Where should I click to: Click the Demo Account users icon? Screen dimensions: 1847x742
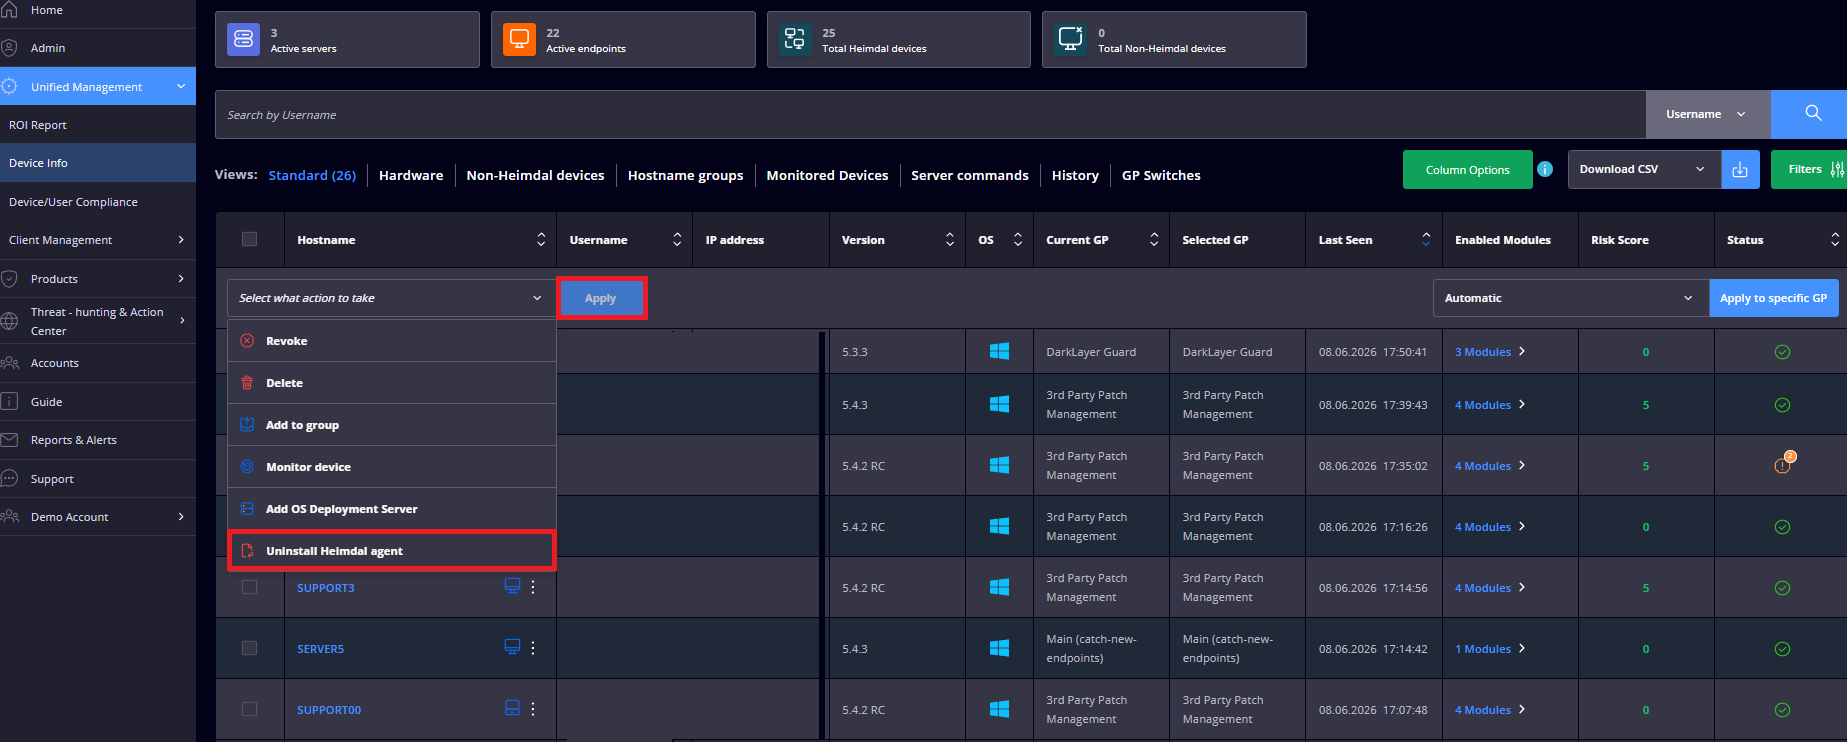(9, 517)
